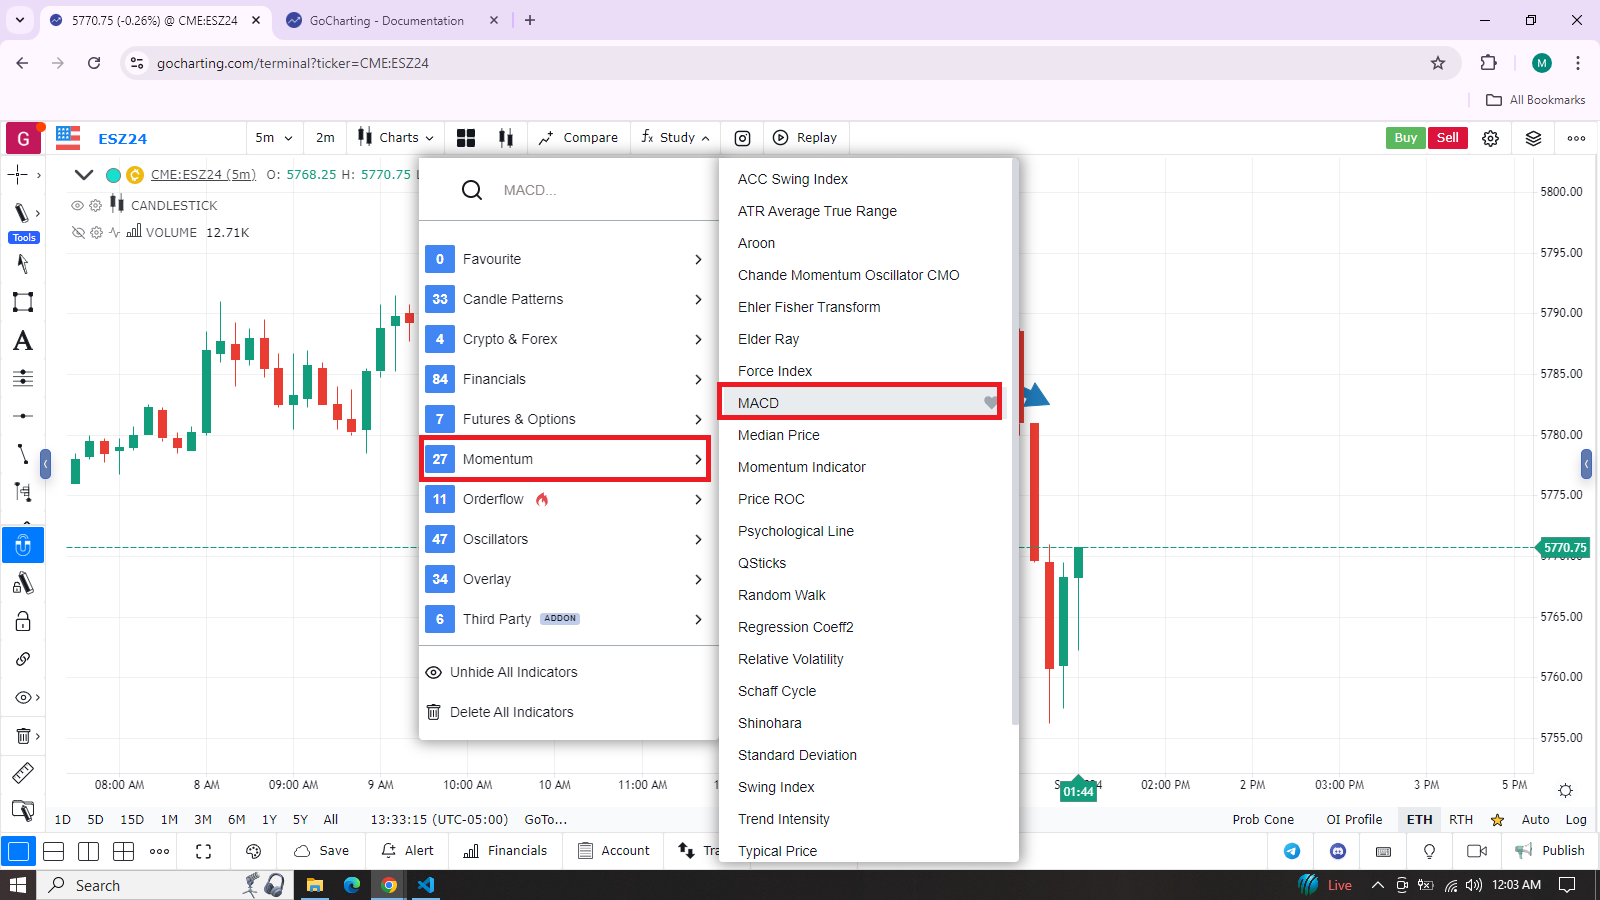Collapse the Study dropdown
This screenshot has width=1600, height=900.
tap(676, 138)
